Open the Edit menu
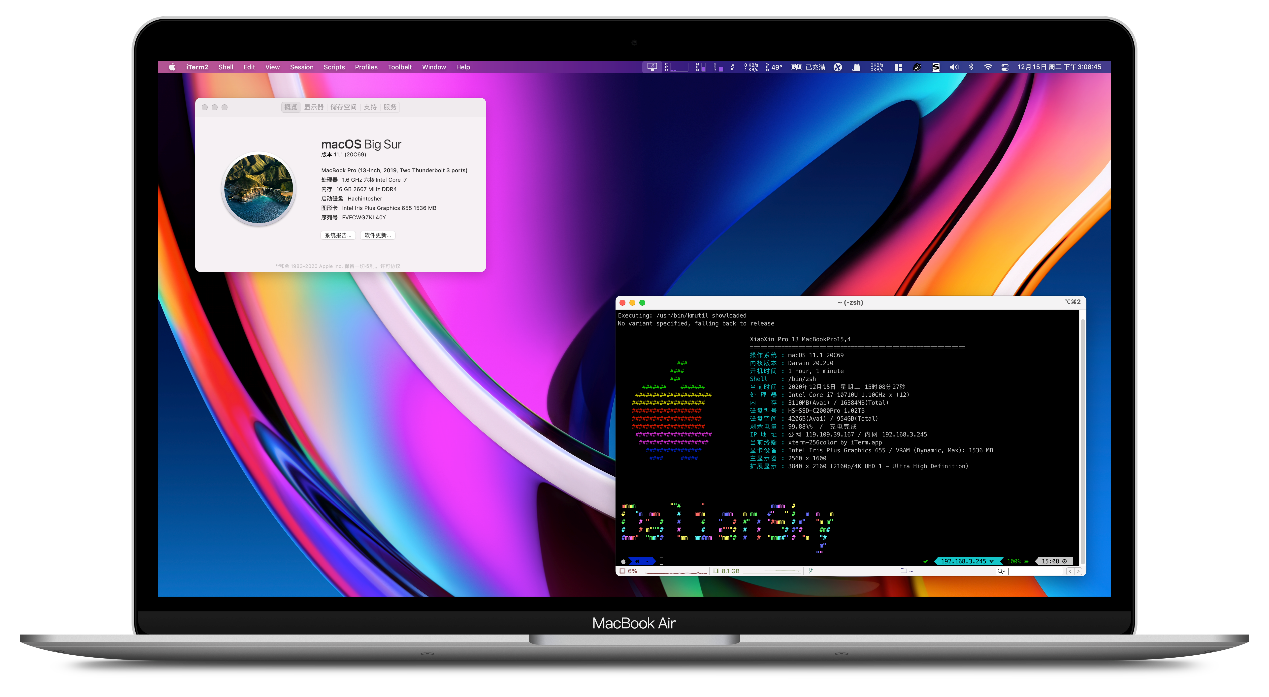Screen dimensions: 1269x697 pos(249,67)
